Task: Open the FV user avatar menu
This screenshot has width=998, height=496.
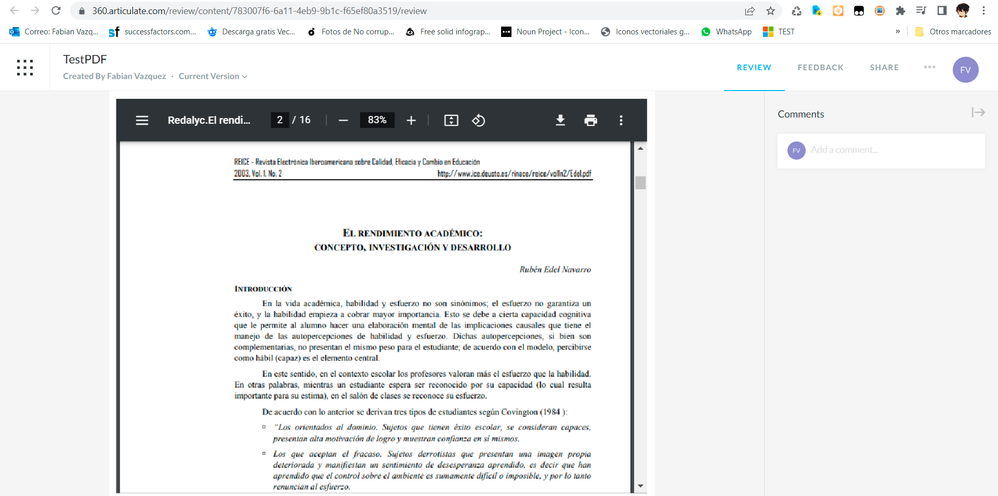Action: coord(966,69)
